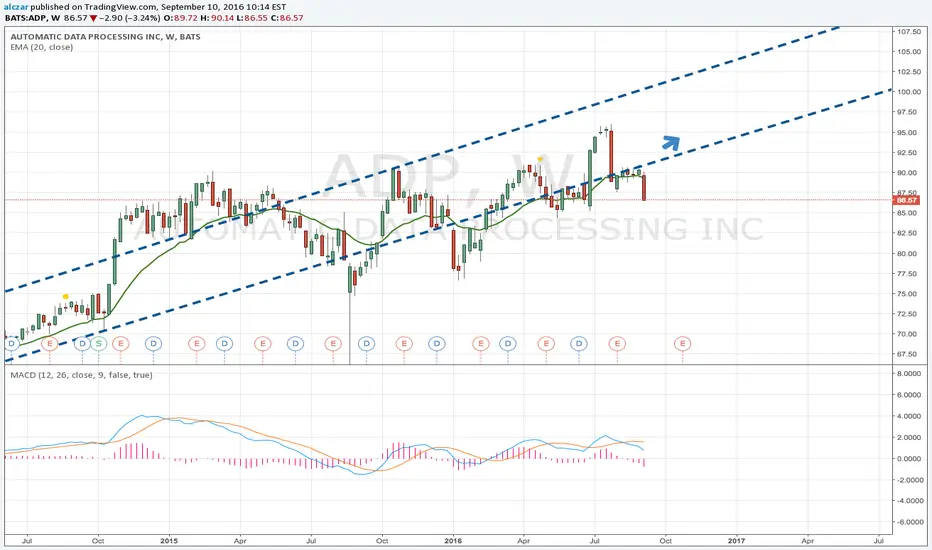Image resolution: width=932 pixels, height=550 pixels.
Task: Click the earnings E marker immediately right of the S marker
Action: tap(120, 343)
